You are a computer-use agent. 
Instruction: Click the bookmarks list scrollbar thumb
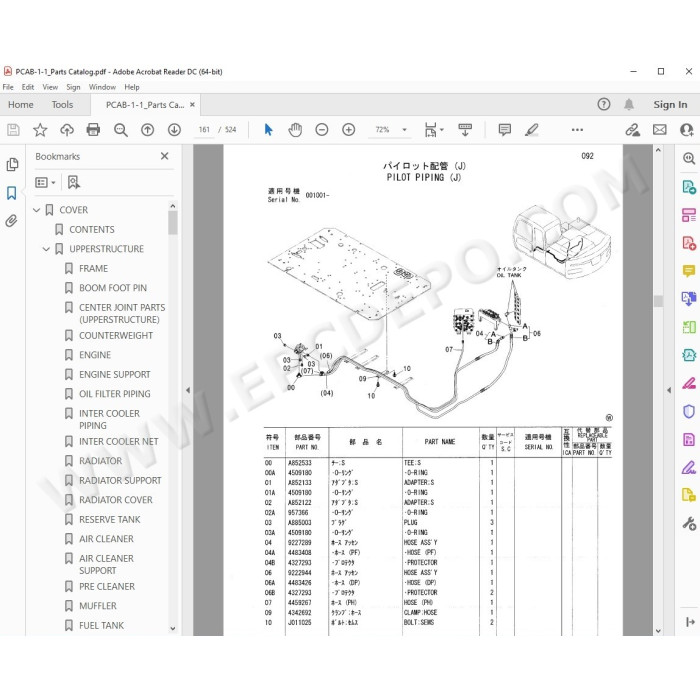click(173, 222)
